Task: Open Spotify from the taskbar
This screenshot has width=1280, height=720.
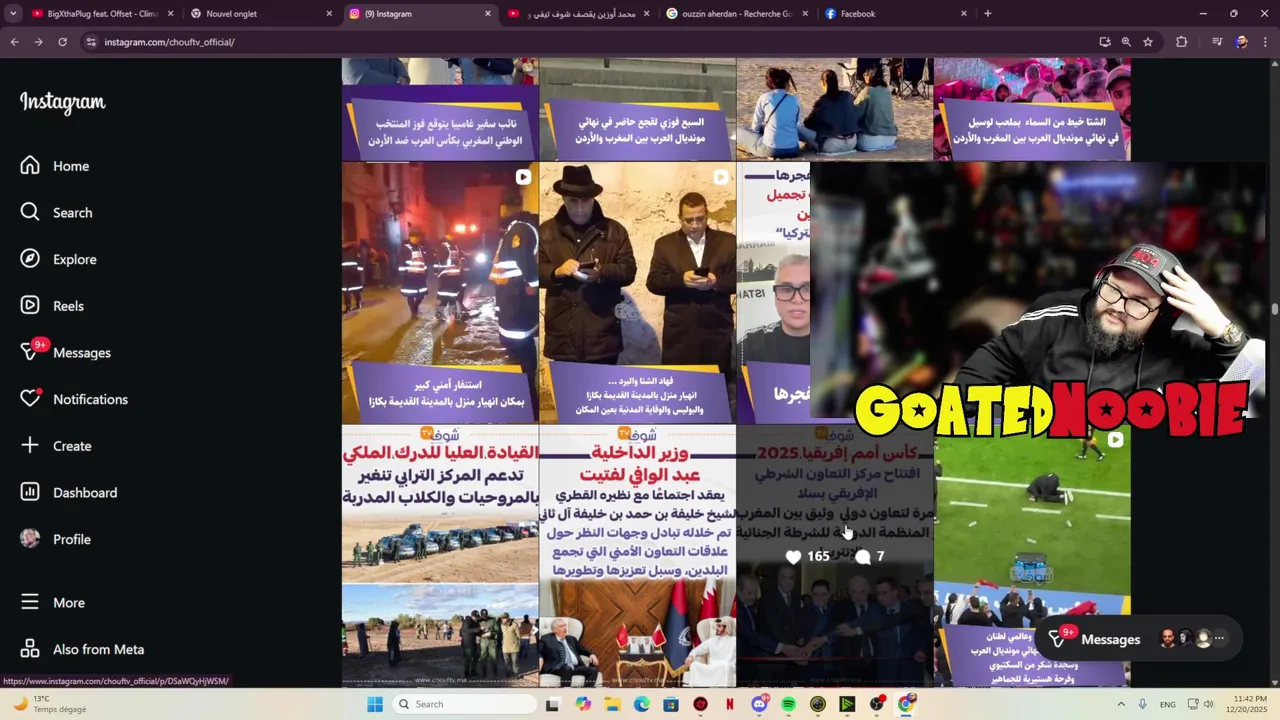Action: pyautogui.click(x=788, y=704)
